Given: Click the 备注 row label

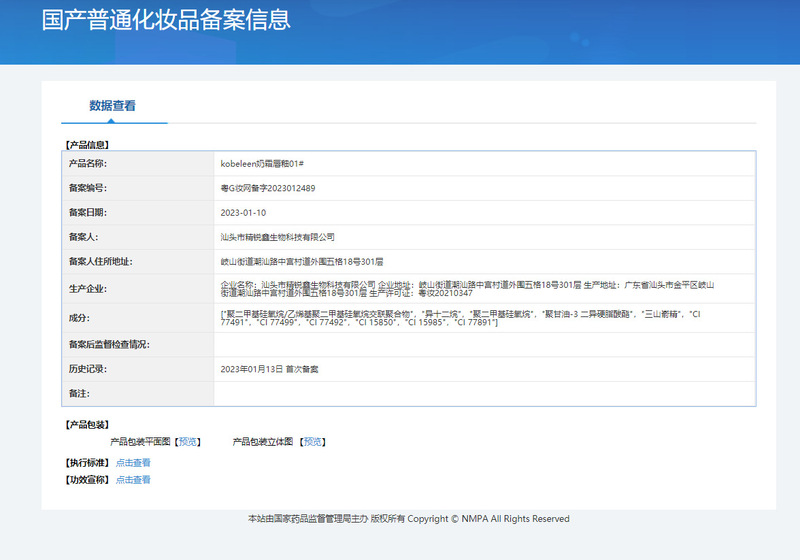Looking at the screenshot, I should pos(79,393).
